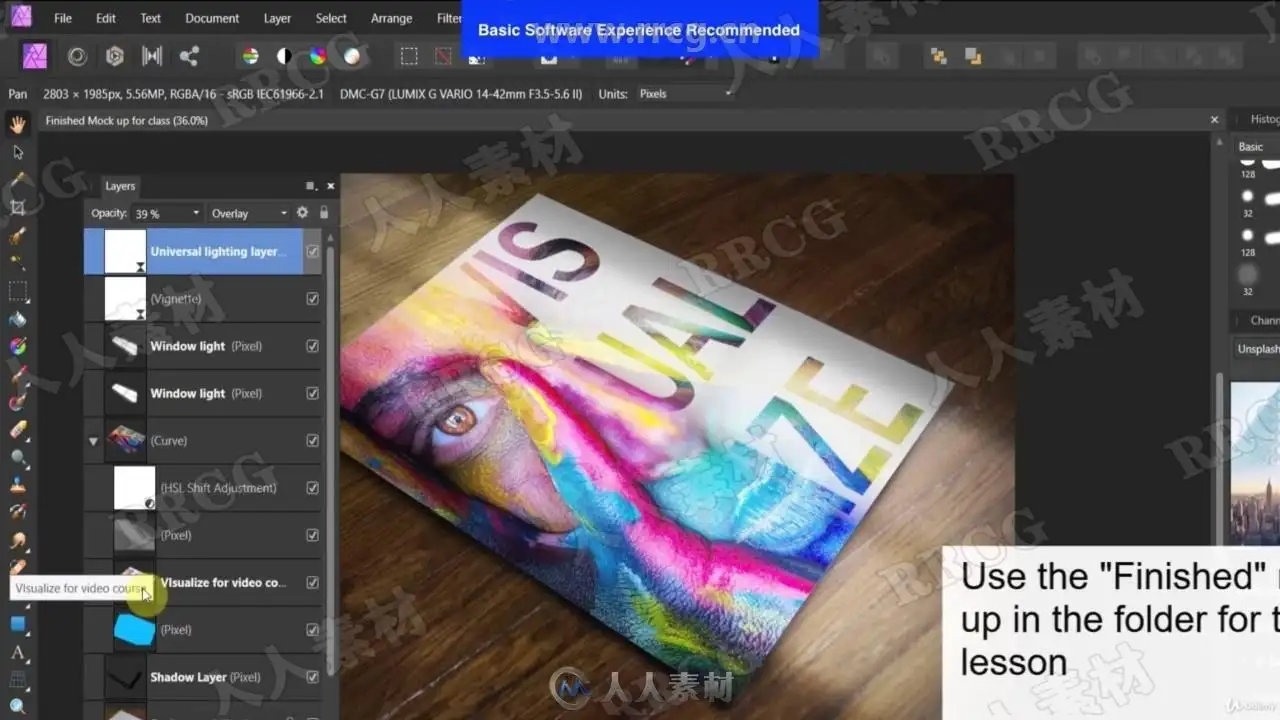The height and width of the screenshot is (720, 1280).
Task: Apply Auto Colors color wheel icon
Action: coord(318,56)
